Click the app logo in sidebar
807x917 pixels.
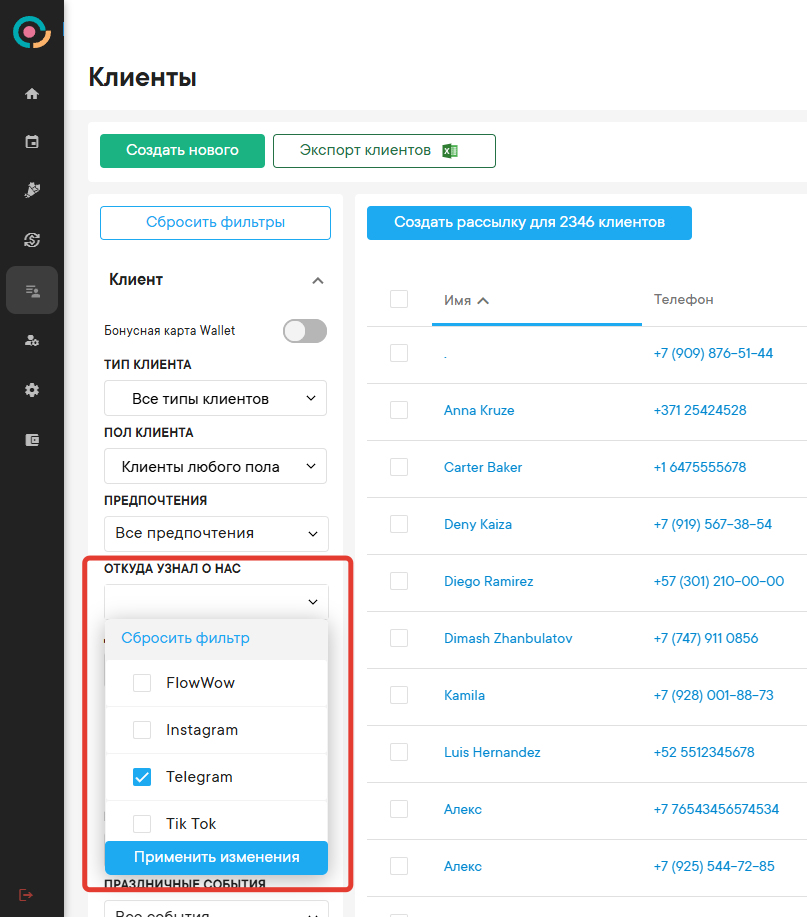[32, 32]
